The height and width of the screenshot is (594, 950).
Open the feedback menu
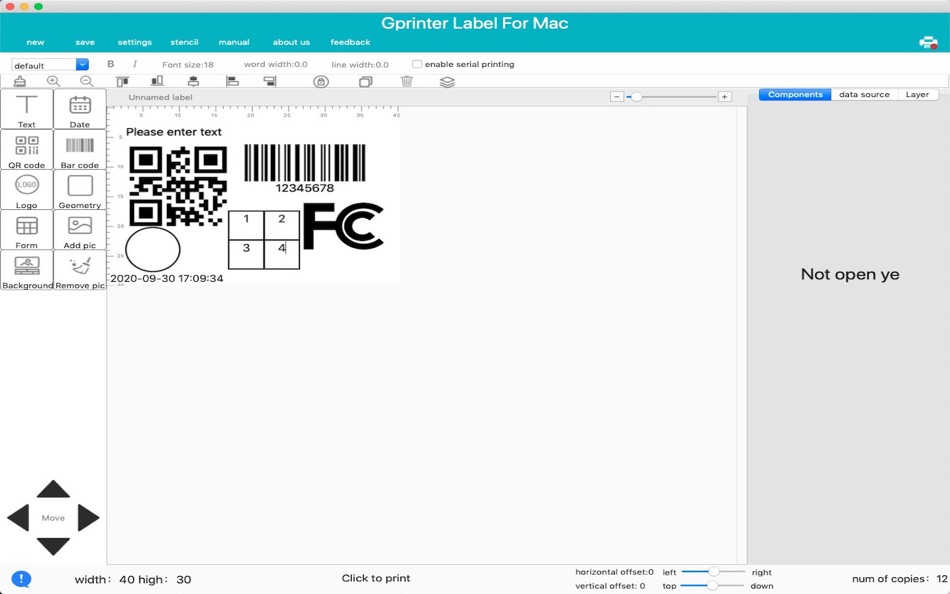click(x=350, y=42)
